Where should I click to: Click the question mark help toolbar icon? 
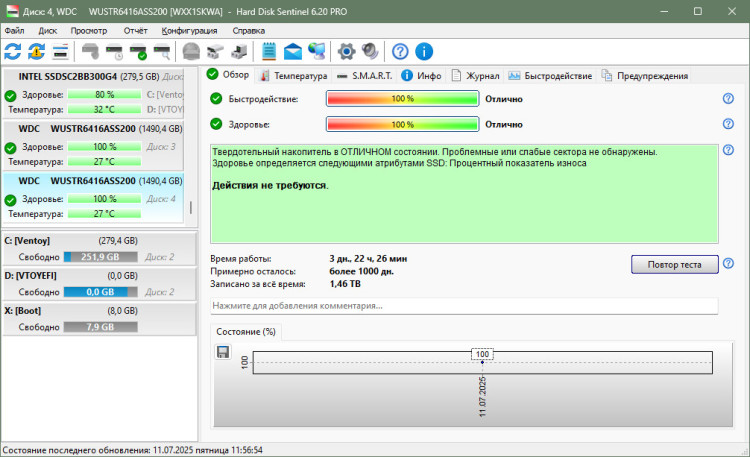[400, 52]
